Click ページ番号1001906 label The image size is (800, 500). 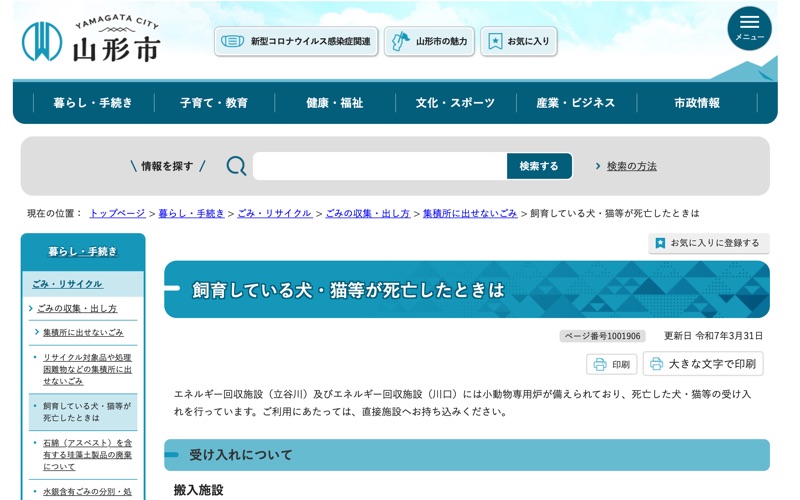click(x=603, y=336)
